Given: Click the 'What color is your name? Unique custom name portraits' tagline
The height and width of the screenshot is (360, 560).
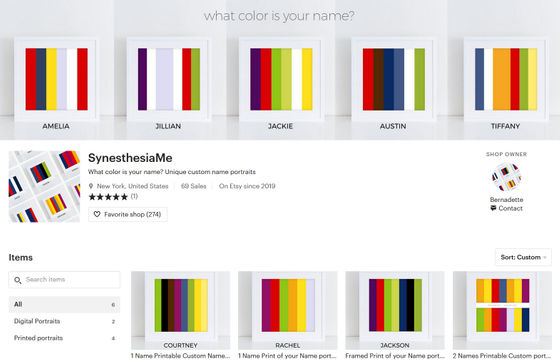Looking at the screenshot, I should pos(172,172).
